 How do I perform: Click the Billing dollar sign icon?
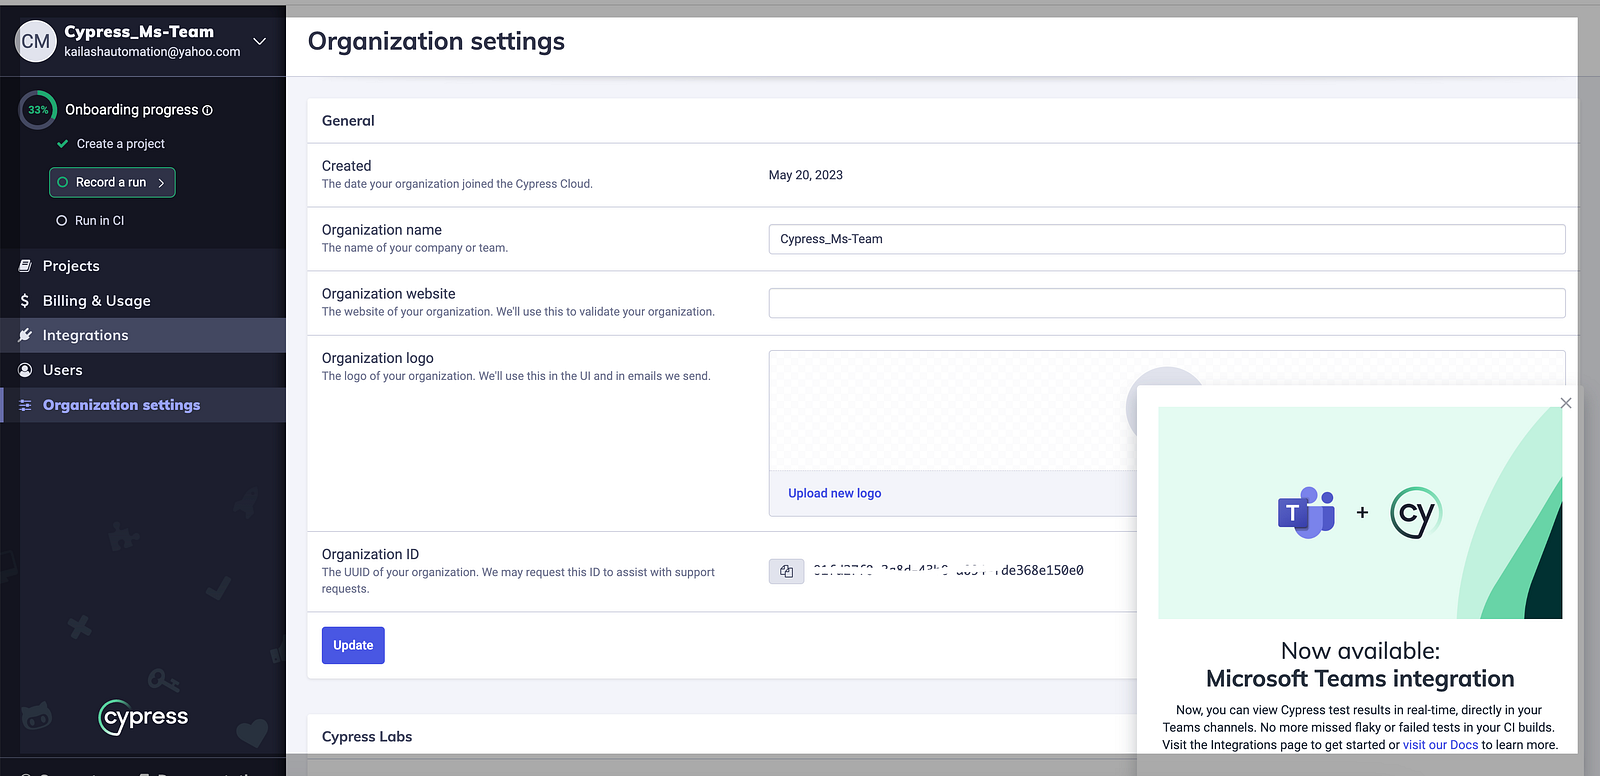click(25, 301)
